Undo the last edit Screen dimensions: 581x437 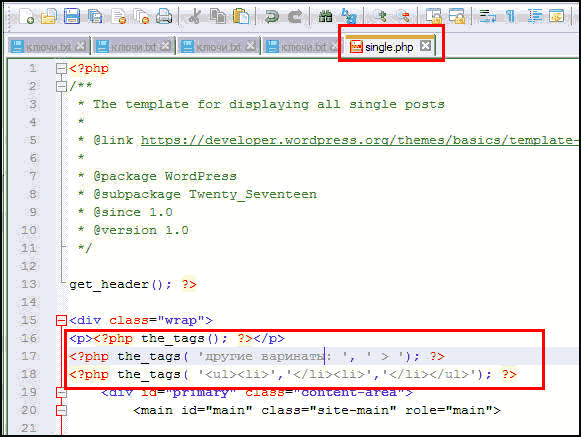(x=272, y=16)
